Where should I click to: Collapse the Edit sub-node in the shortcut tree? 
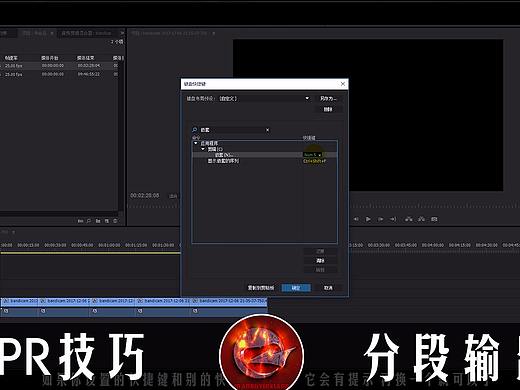point(203,149)
